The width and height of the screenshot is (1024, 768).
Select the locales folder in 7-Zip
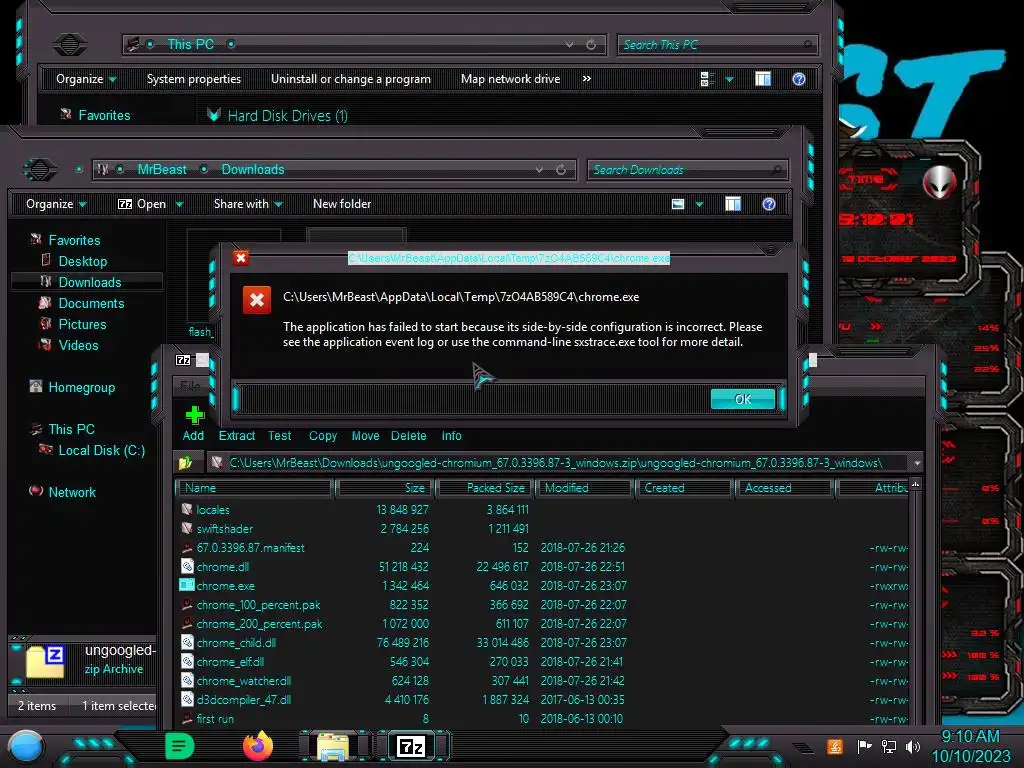click(x=213, y=509)
